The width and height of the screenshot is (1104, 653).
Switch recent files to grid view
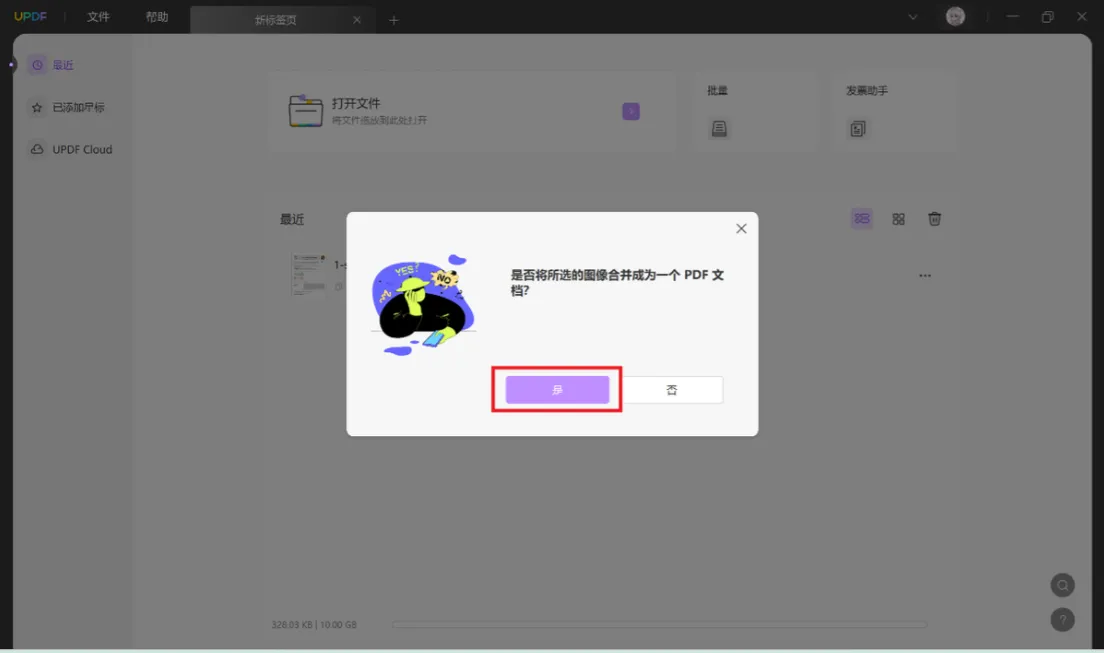point(898,219)
